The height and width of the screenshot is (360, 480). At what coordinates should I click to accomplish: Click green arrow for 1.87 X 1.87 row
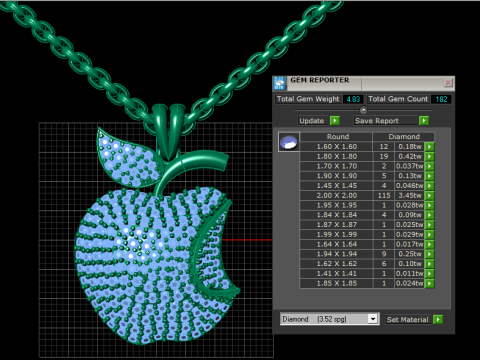(x=429, y=225)
